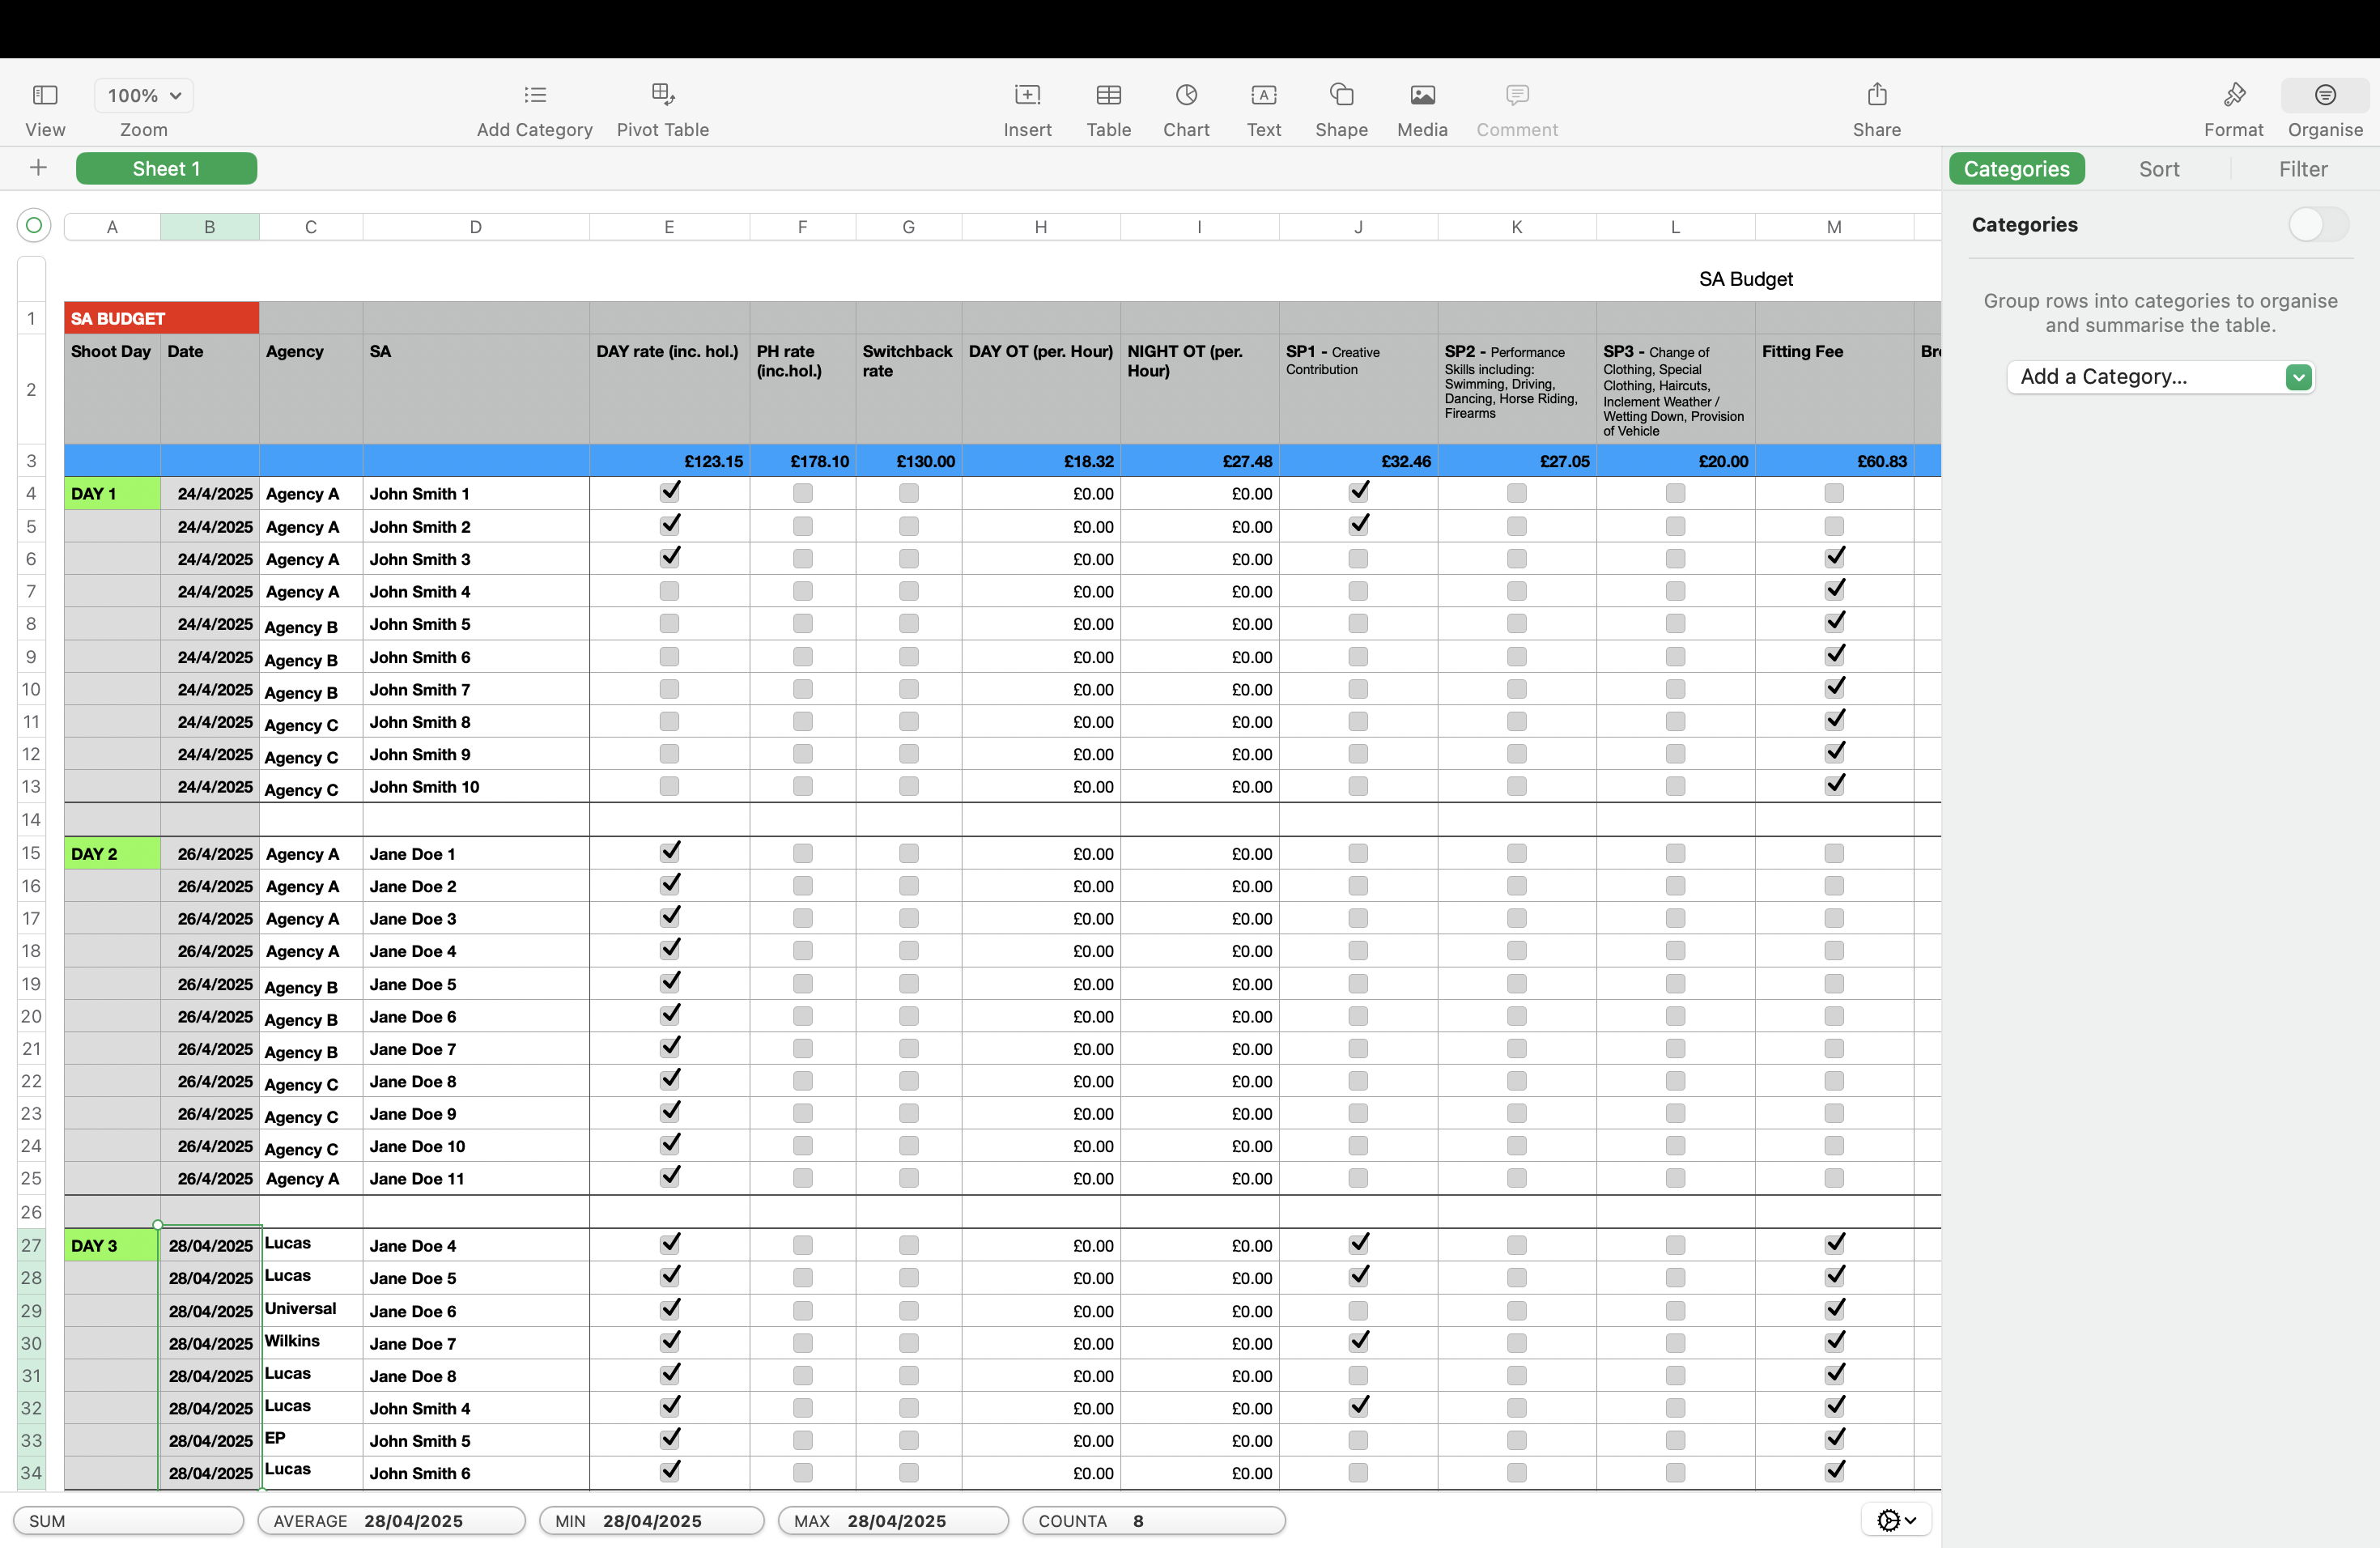Open the Format paintbrush panel
Image resolution: width=2380 pixels, height=1548 pixels.
tap(2233, 95)
